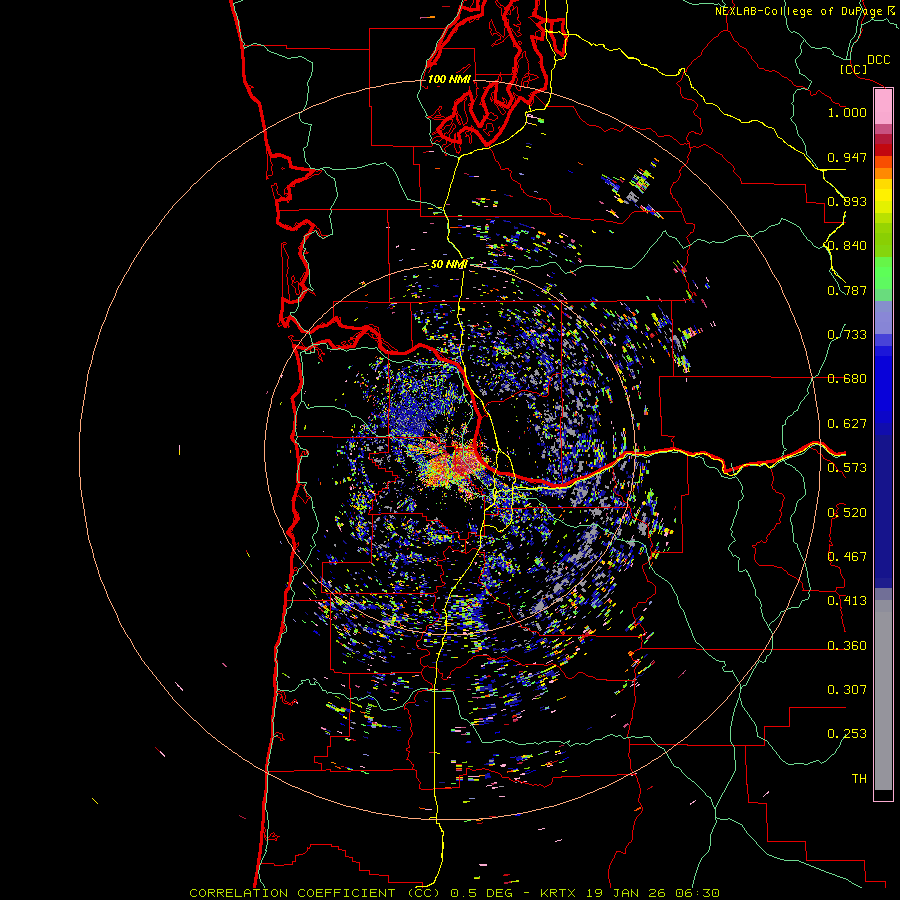Click the NEXLAB-College of DuPage label
The width and height of the screenshot is (900, 900).
[x=799, y=11]
